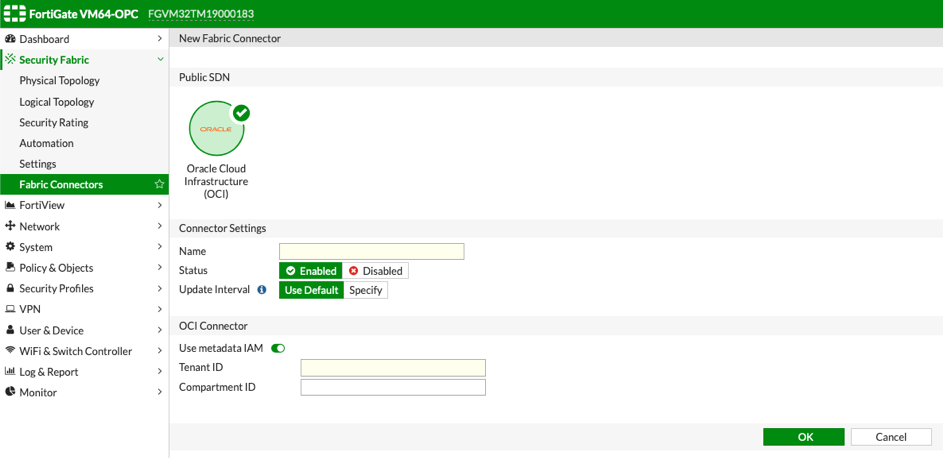Set Status to Disabled
The image size is (943, 458).
pyautogui.click(x=376, y=271)
